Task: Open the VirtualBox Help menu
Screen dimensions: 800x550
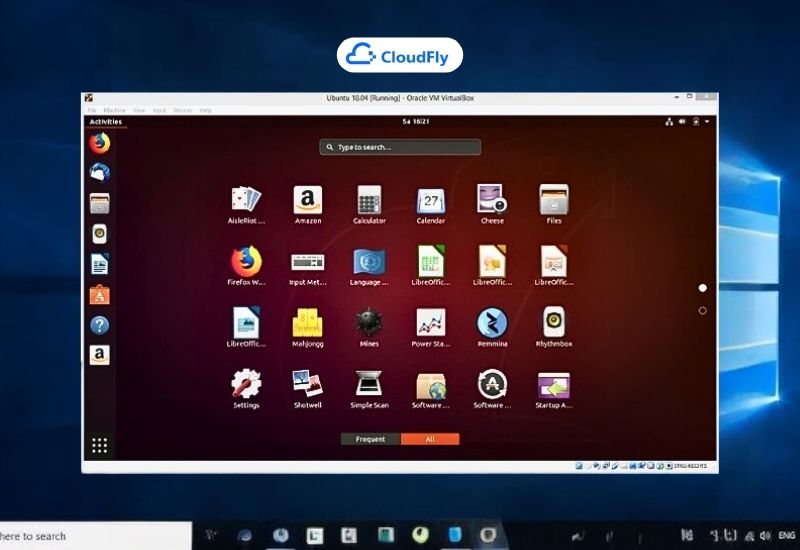Action: click(205, 110)
